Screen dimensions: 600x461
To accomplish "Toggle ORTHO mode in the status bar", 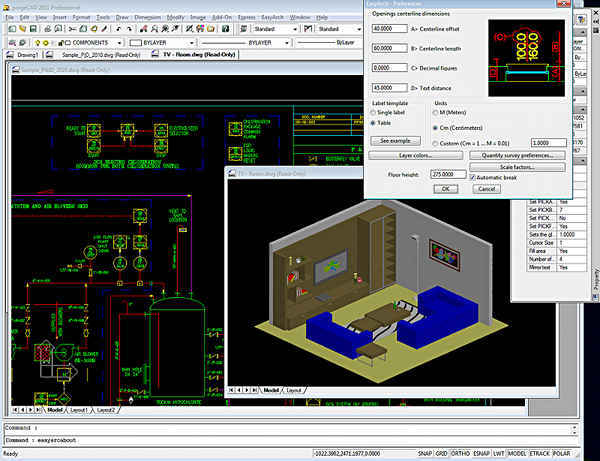I will [460, 453].
